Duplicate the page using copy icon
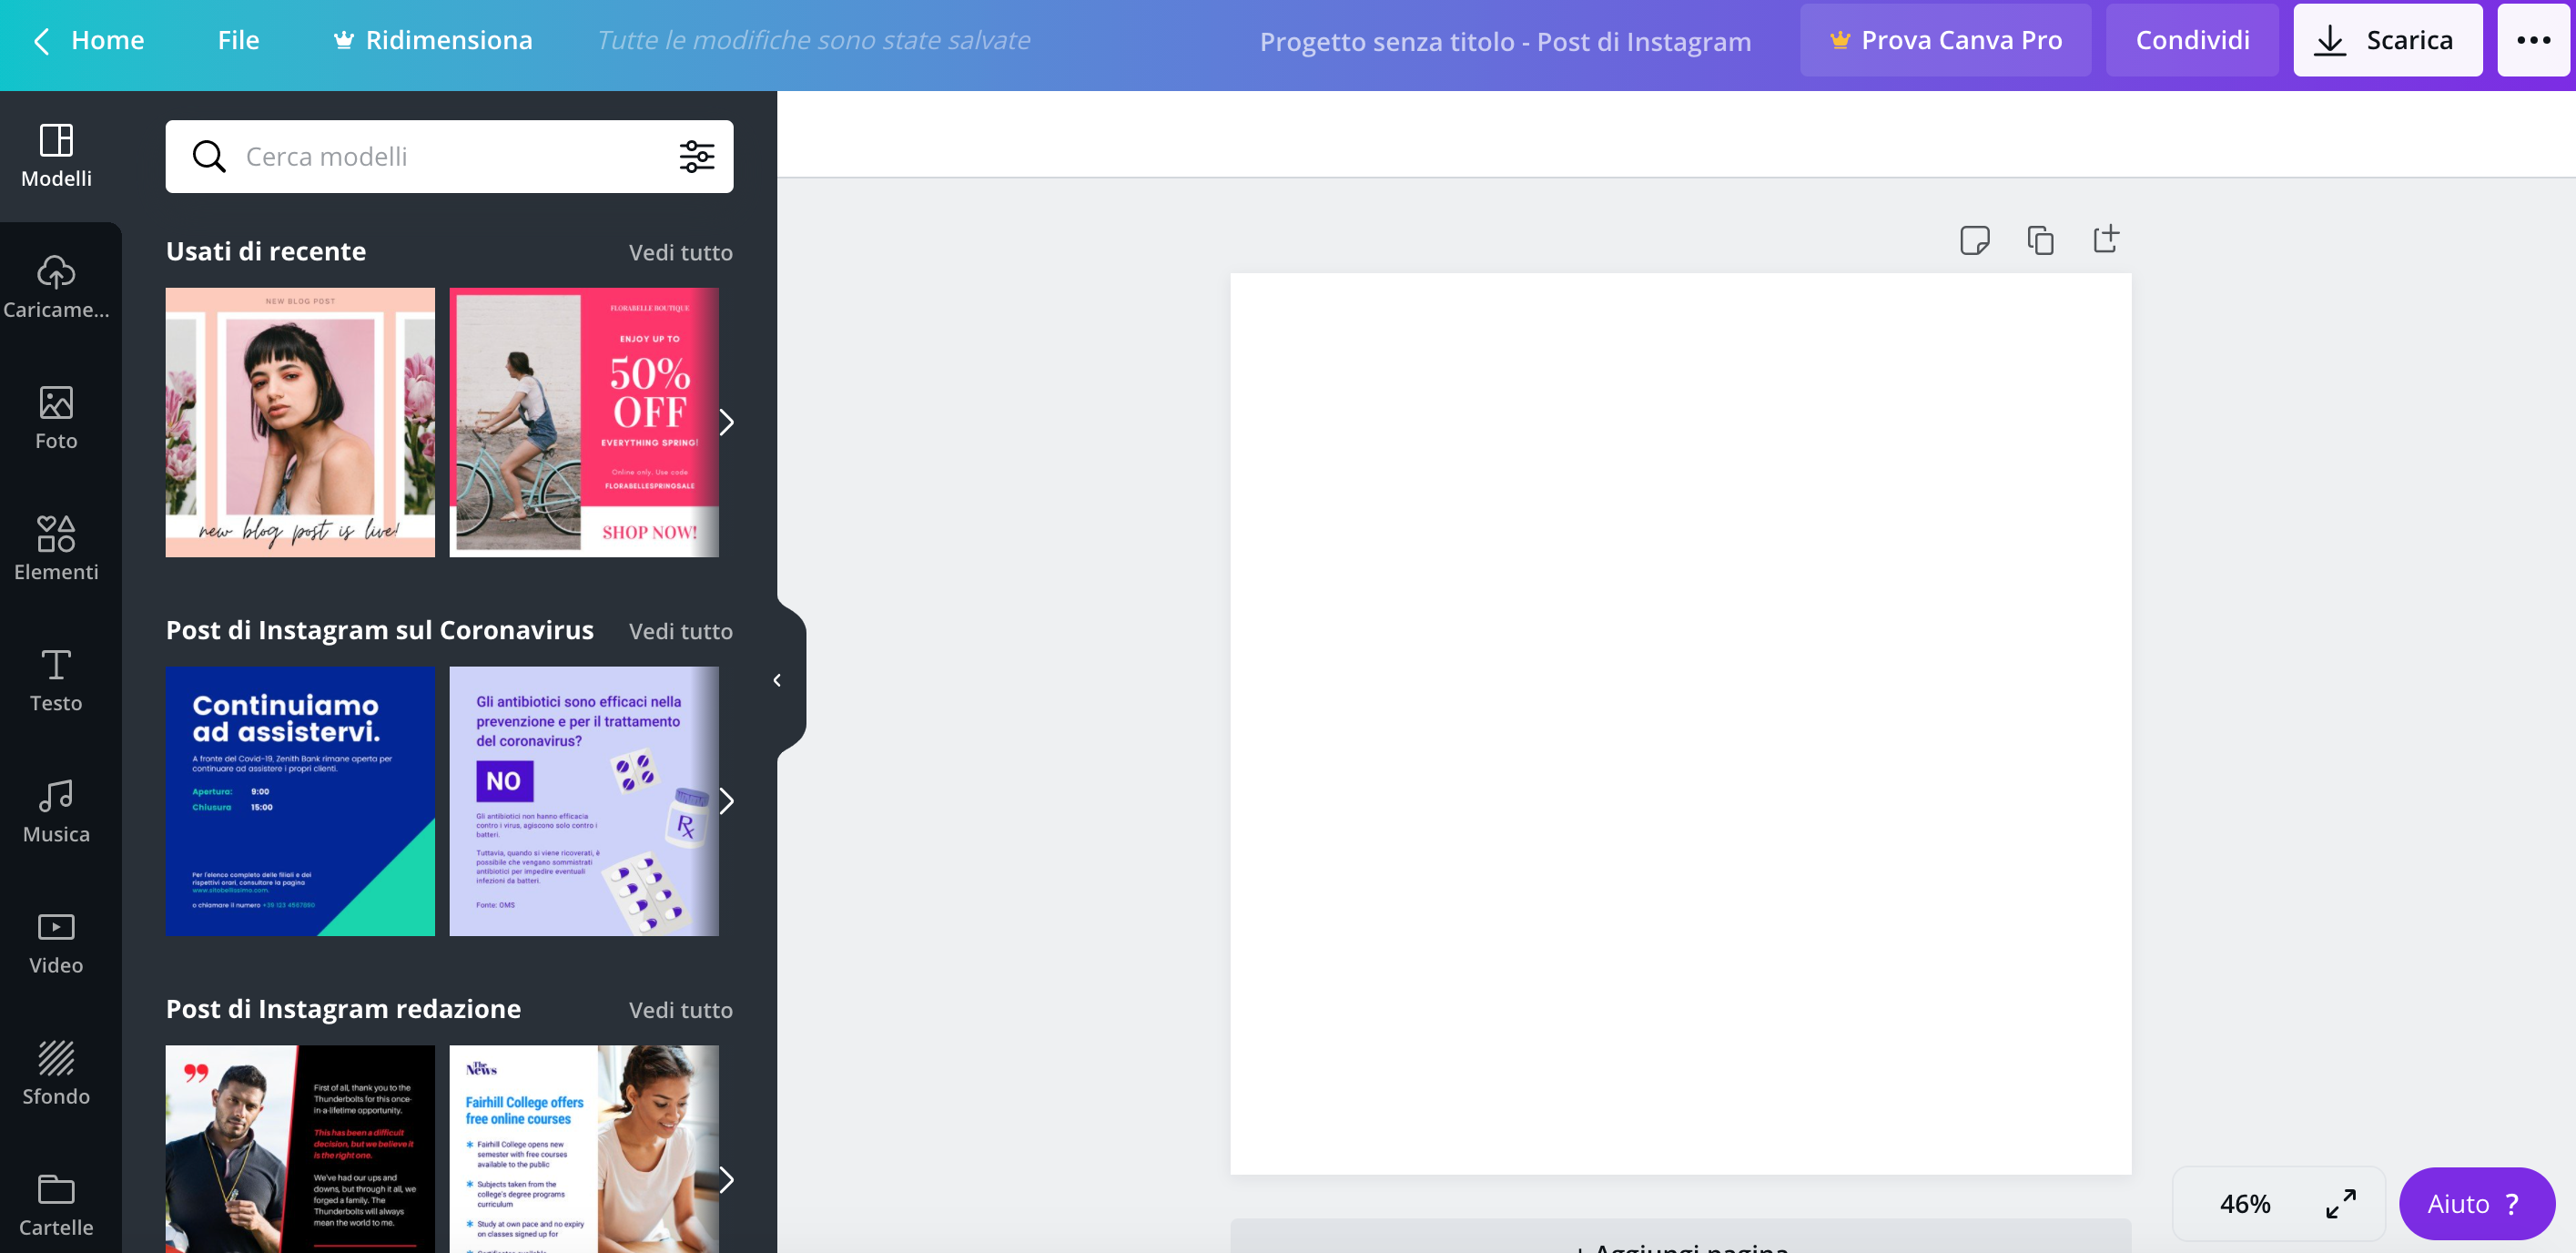Image resolution: width=2576 pixels, height=1253 pixels. [x=2040, y=240]
